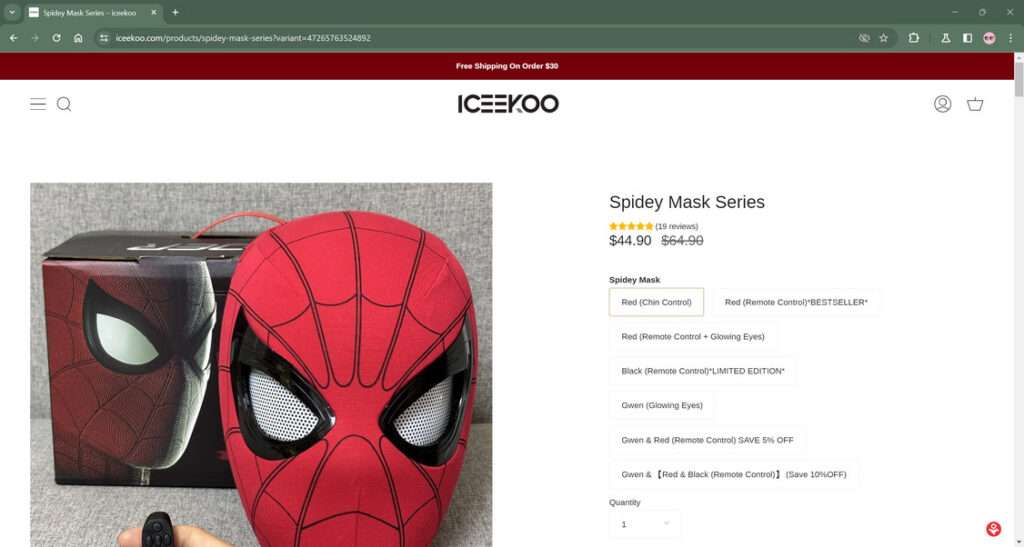
Task: Switch to the Spidey Mask Series tab
Action: tap(90, 13)
